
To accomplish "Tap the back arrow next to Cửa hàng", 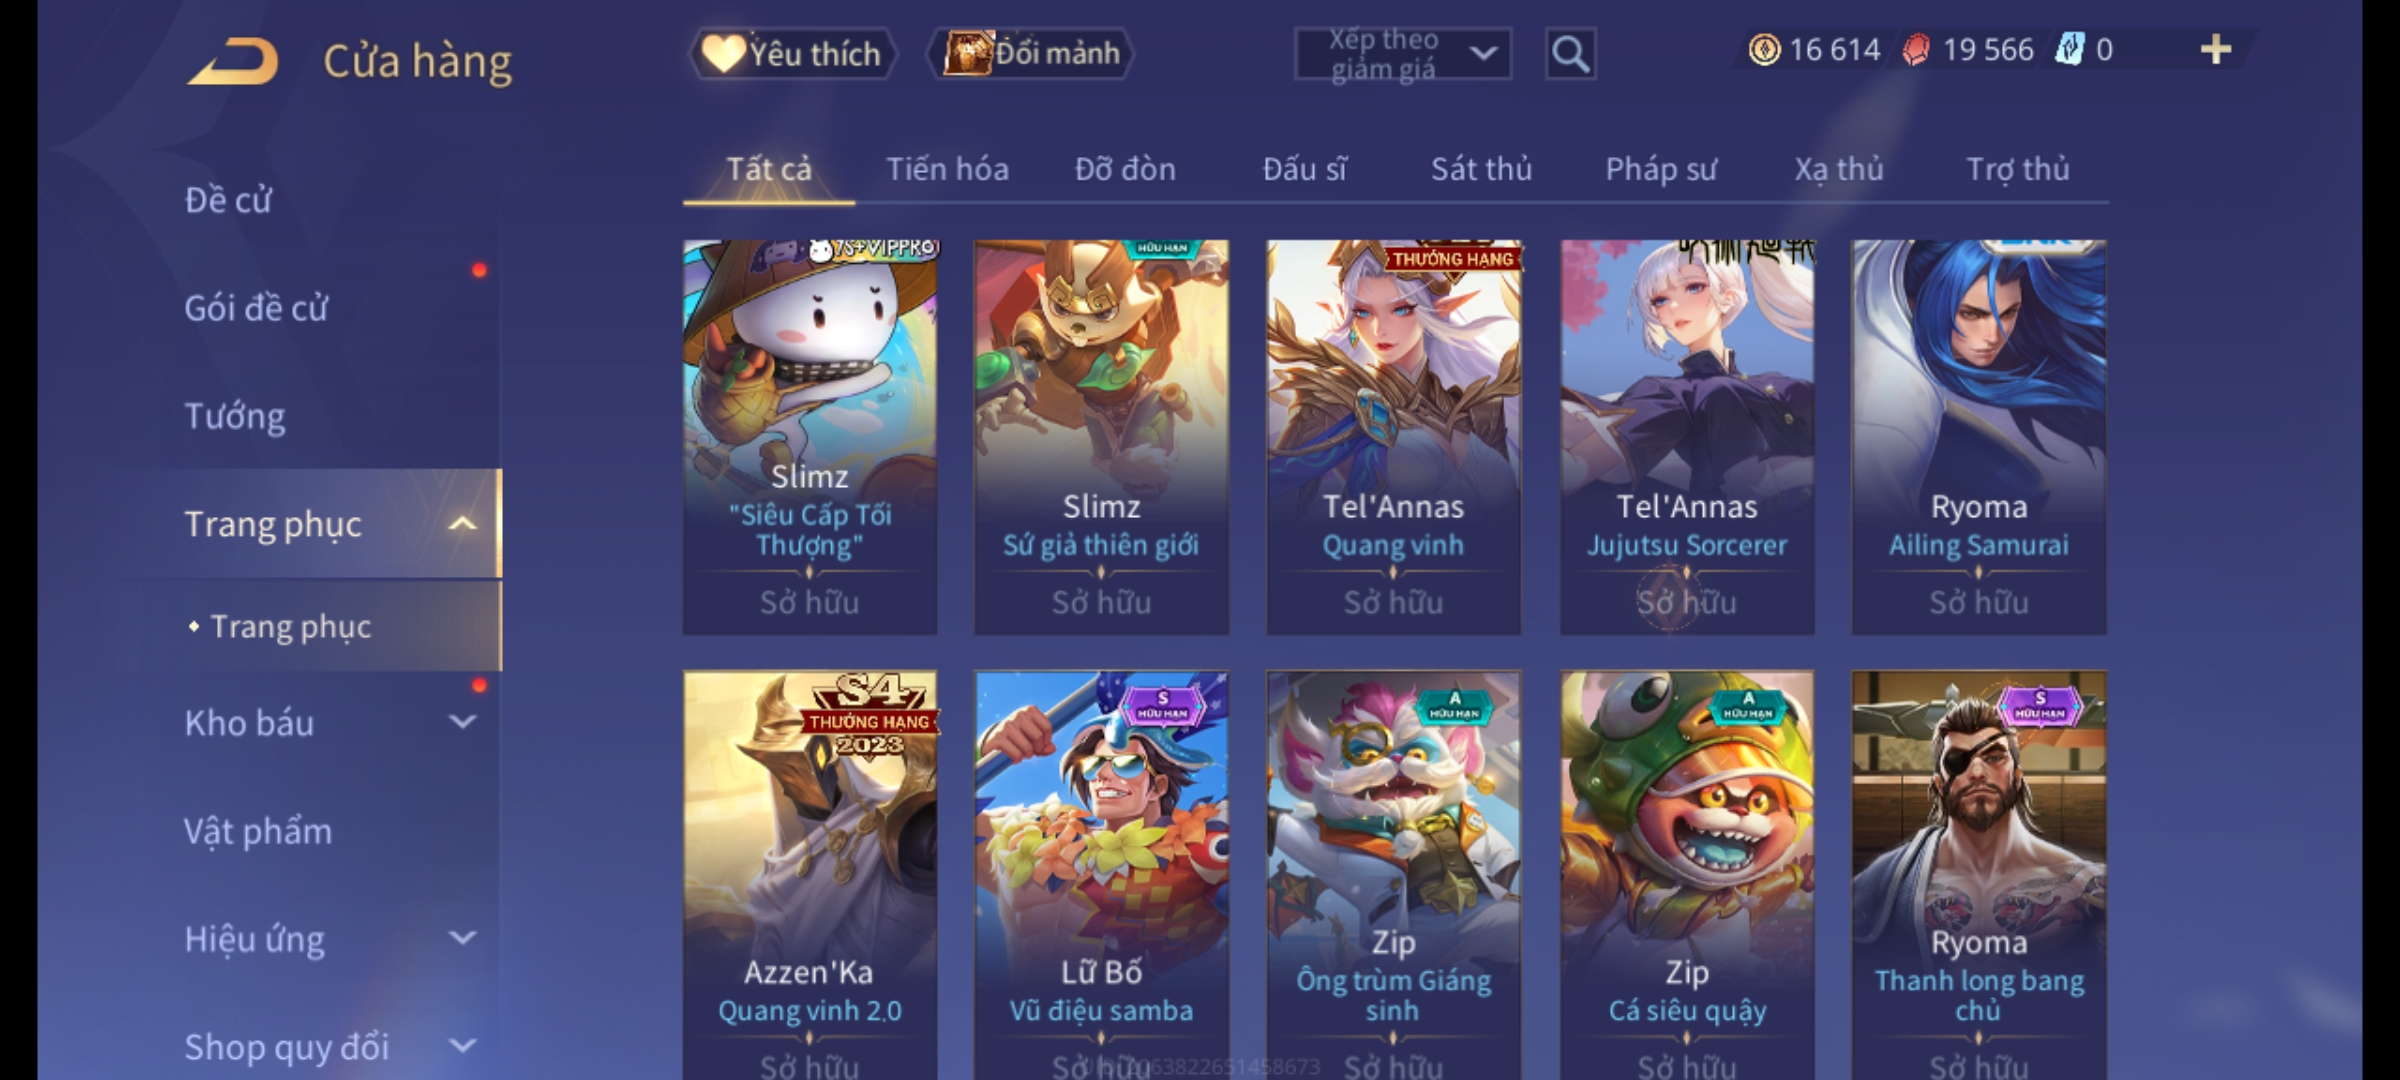I will 233,62.
